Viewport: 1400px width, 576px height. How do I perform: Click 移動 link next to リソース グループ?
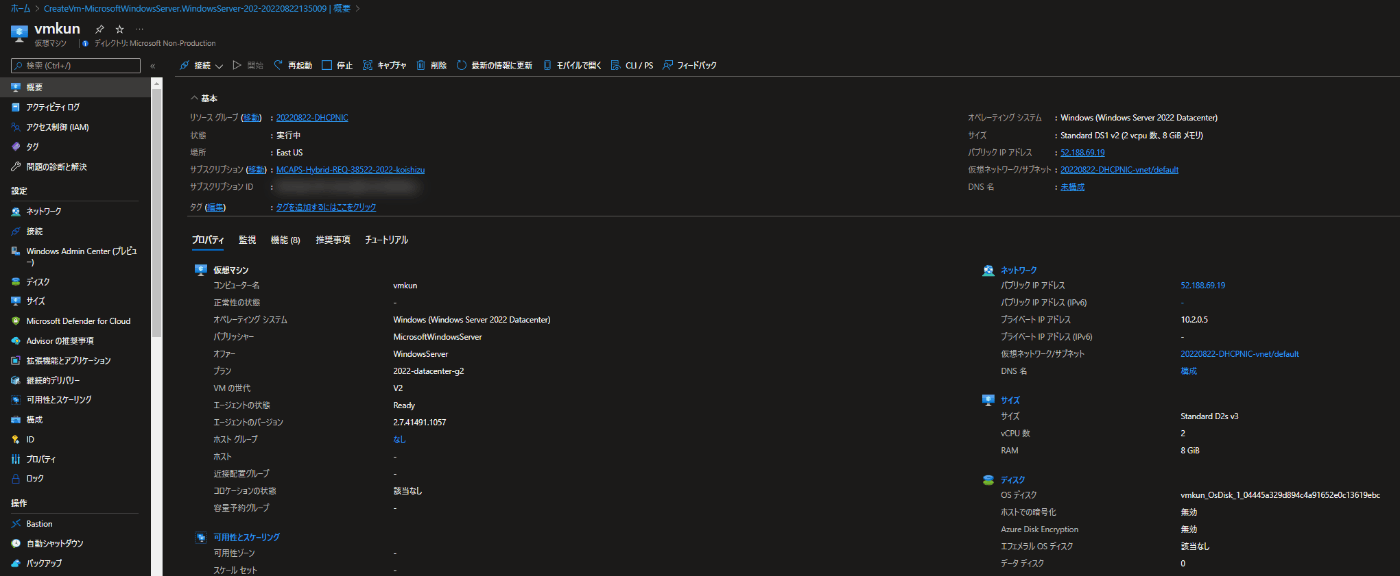252,118
